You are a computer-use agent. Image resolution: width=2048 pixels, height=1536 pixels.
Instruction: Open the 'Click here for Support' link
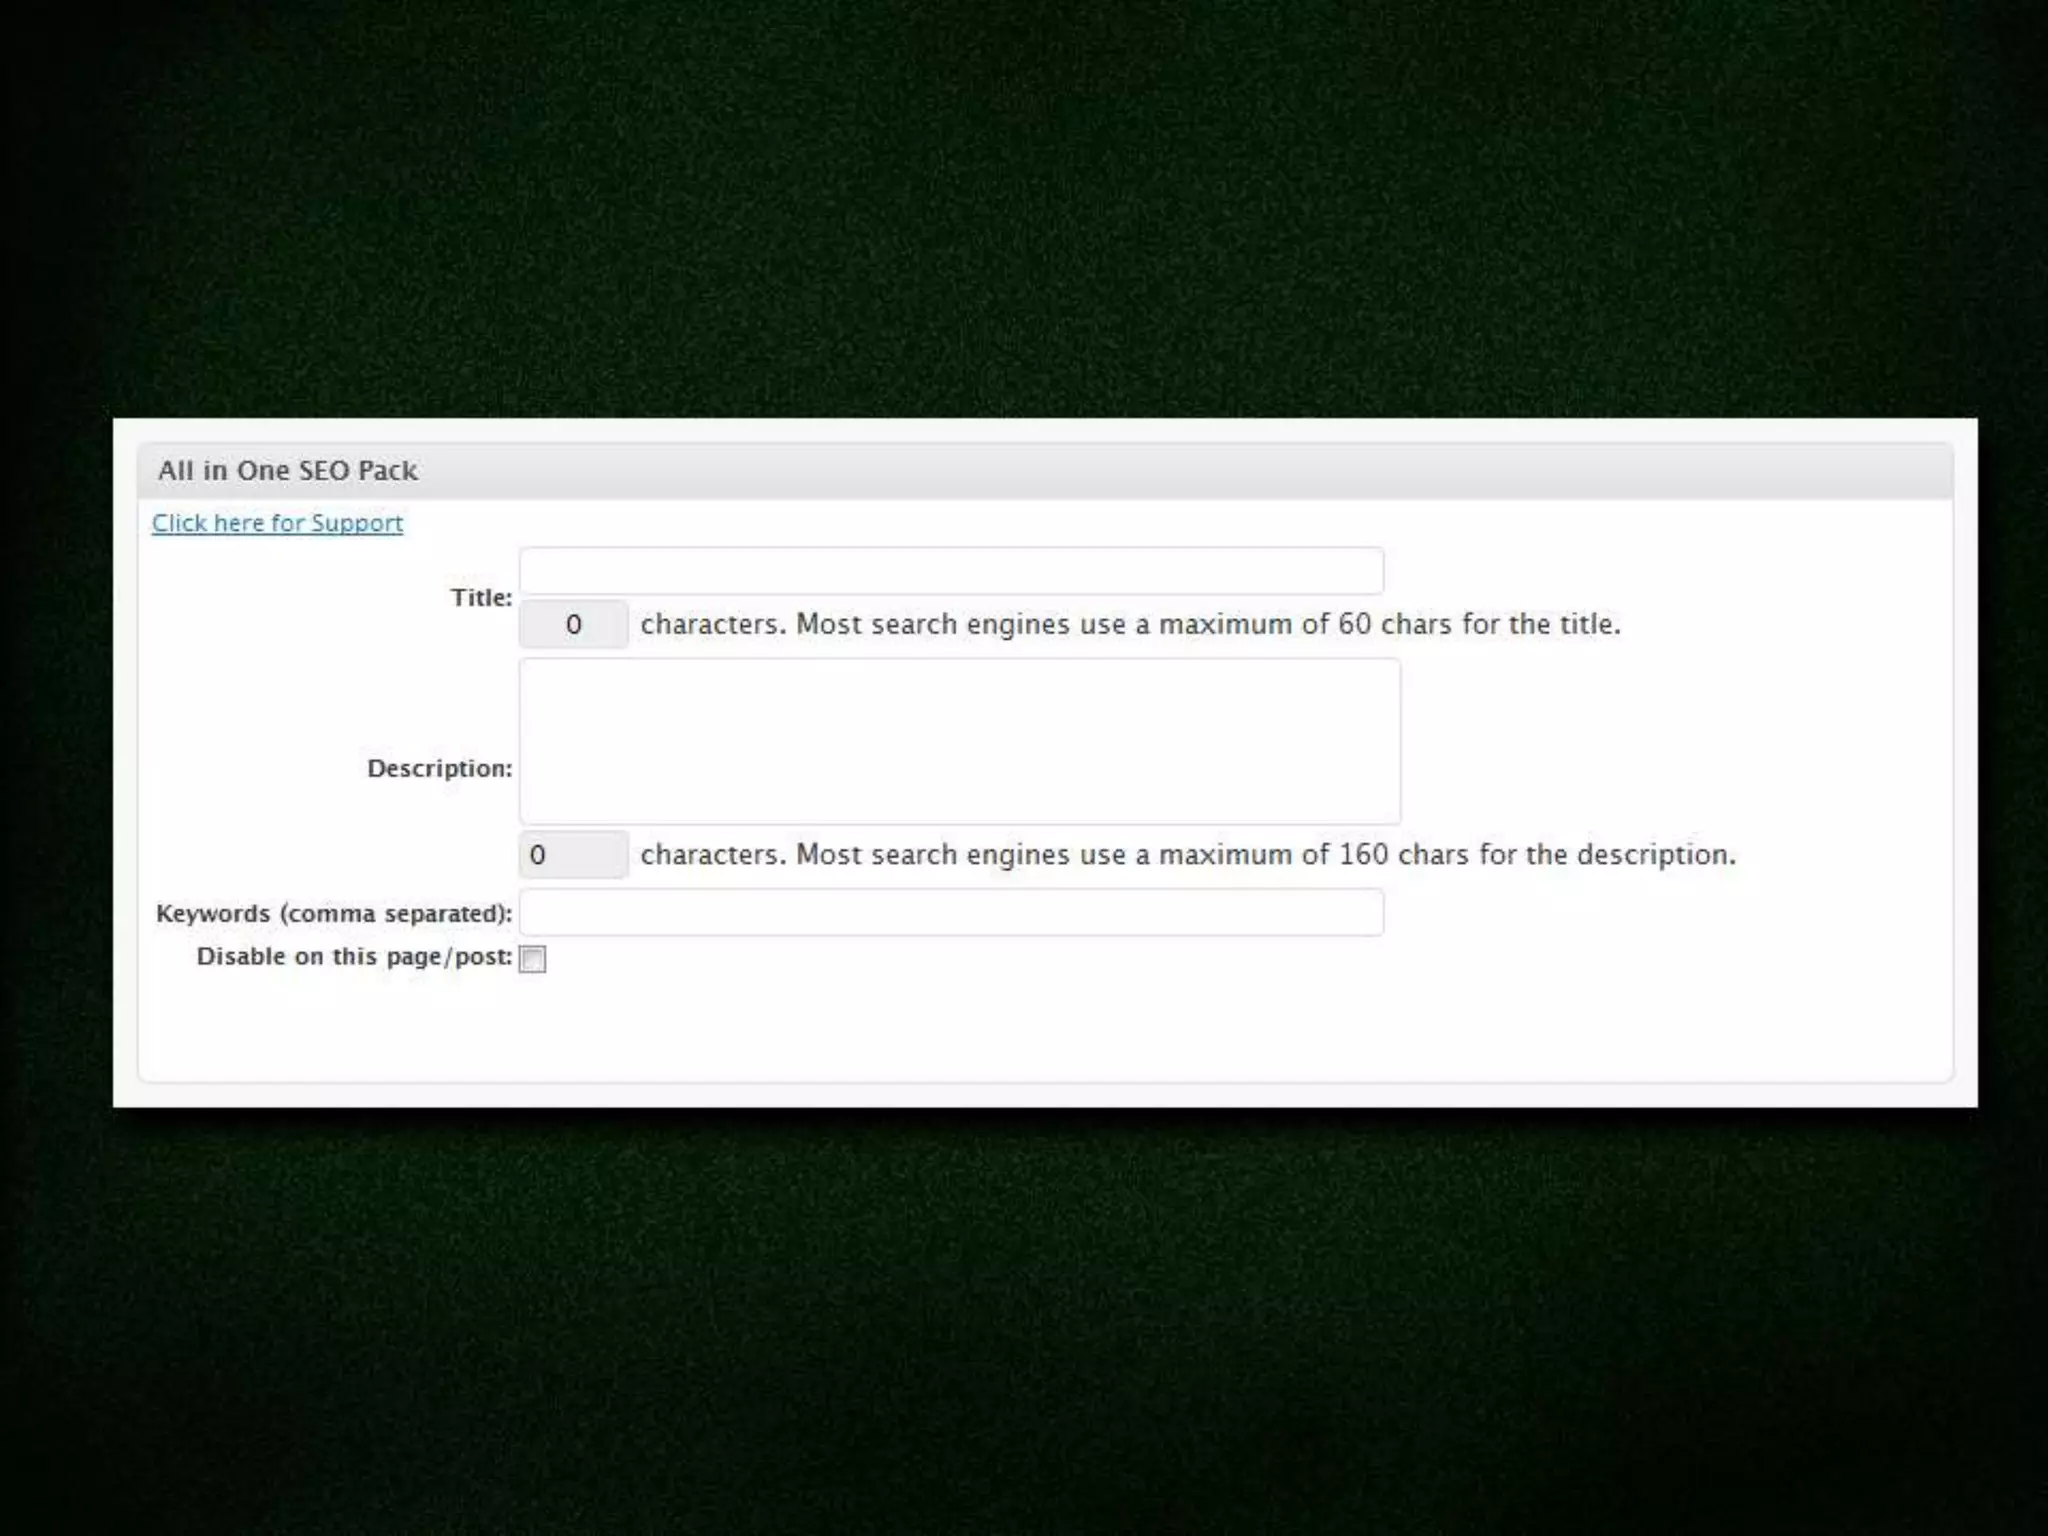coord(277,523)
